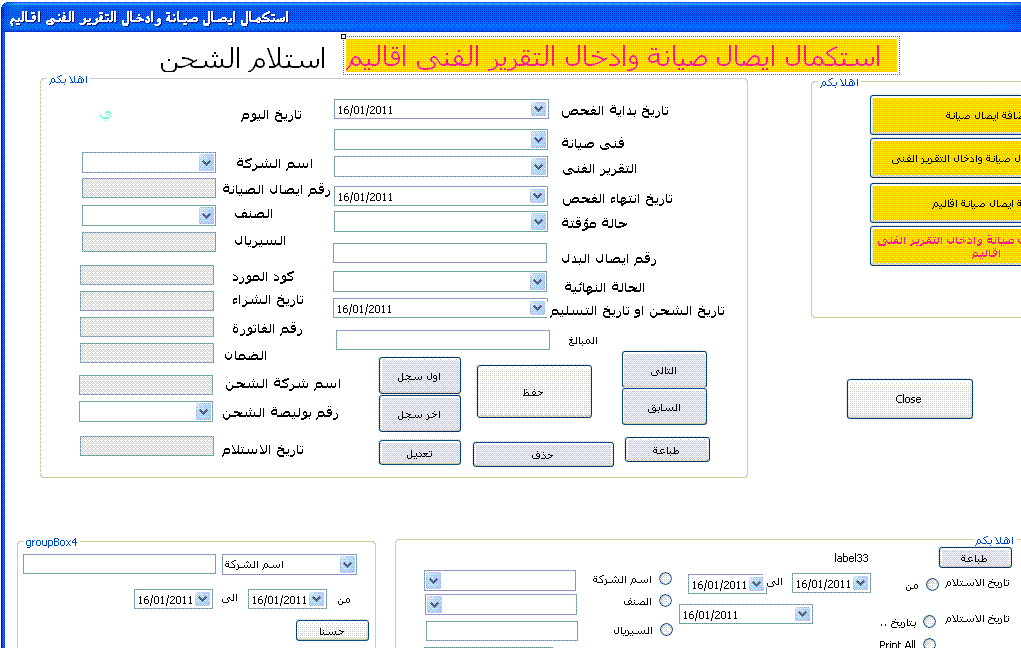Choose the تاريخ الاستلام من radio option
Viewport: 1021px width, 648px height.
(x=932, y=584)
